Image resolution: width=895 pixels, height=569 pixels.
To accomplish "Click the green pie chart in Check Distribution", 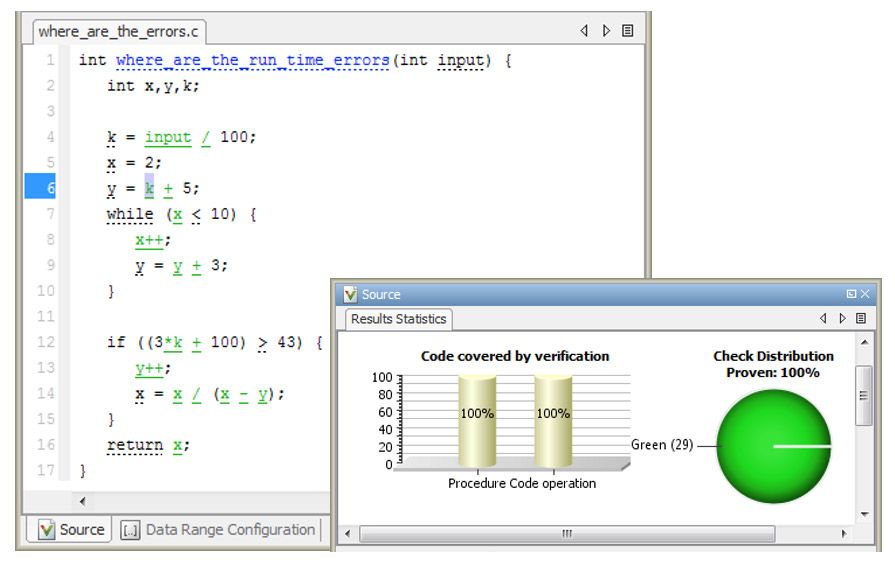I will click(774, 446).
